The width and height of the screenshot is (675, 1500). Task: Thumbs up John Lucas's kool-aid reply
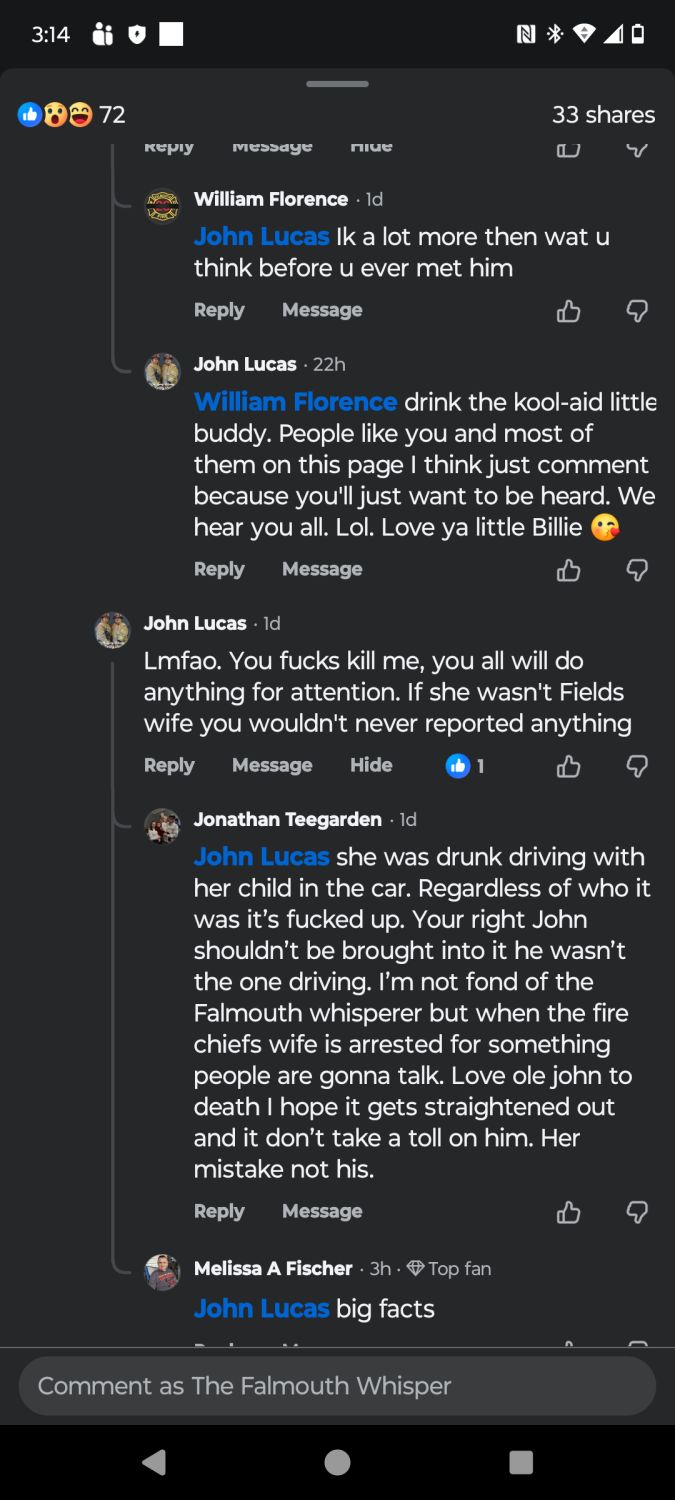pos(568,570)
